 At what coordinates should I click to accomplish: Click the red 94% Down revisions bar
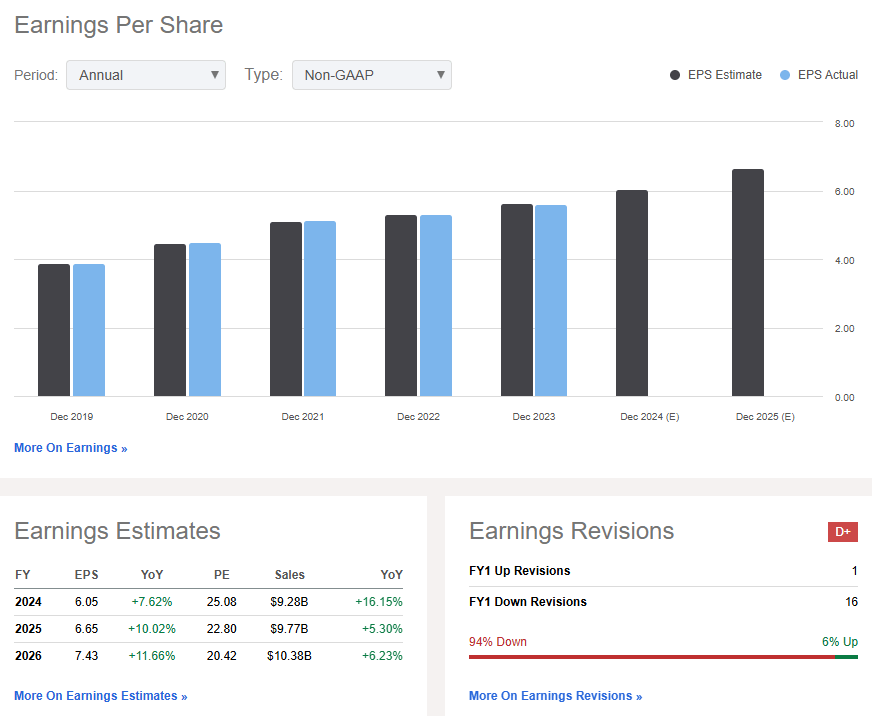click(652, 657)
